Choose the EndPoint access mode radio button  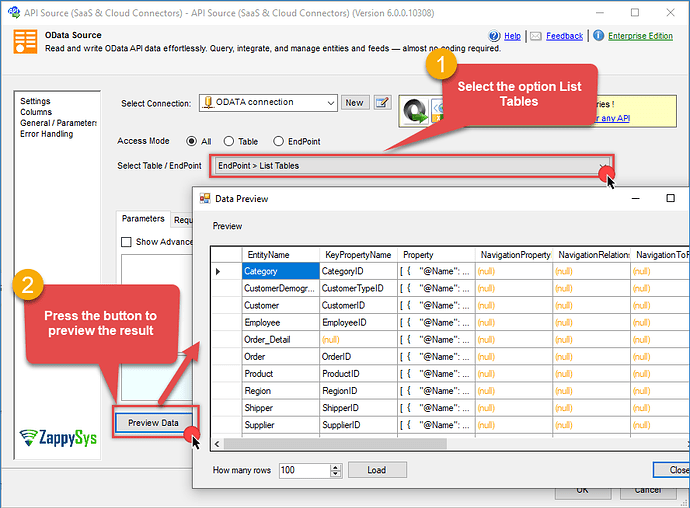(279, 141)
